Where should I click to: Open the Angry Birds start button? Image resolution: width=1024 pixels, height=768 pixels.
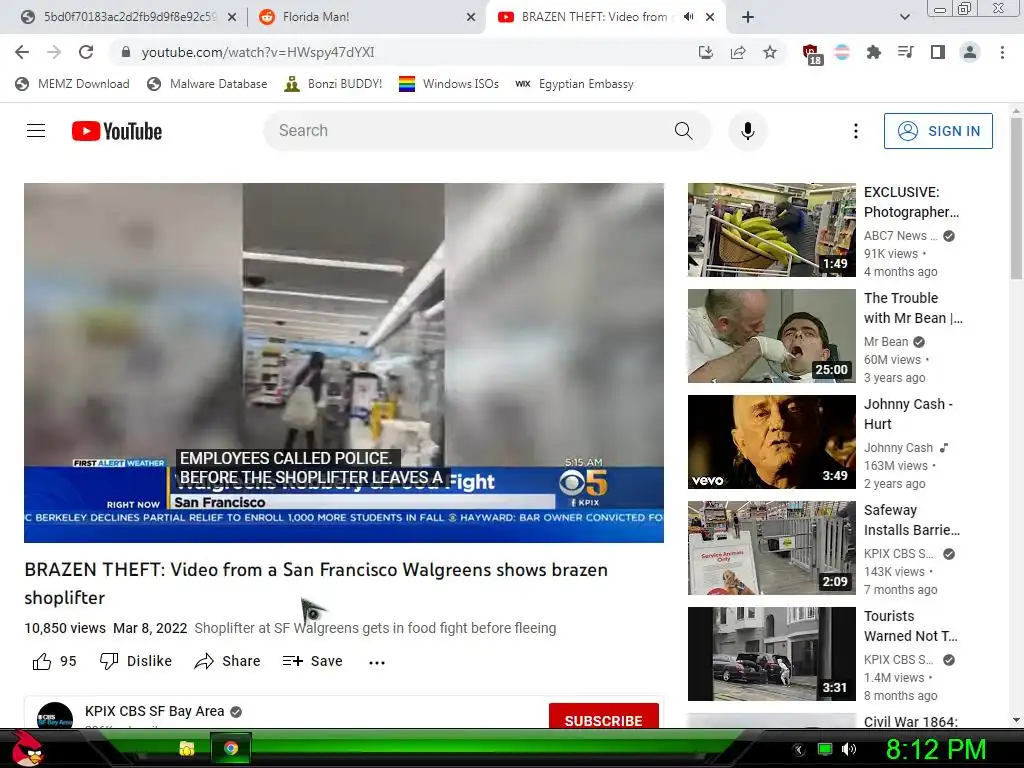tap(27, 749)
